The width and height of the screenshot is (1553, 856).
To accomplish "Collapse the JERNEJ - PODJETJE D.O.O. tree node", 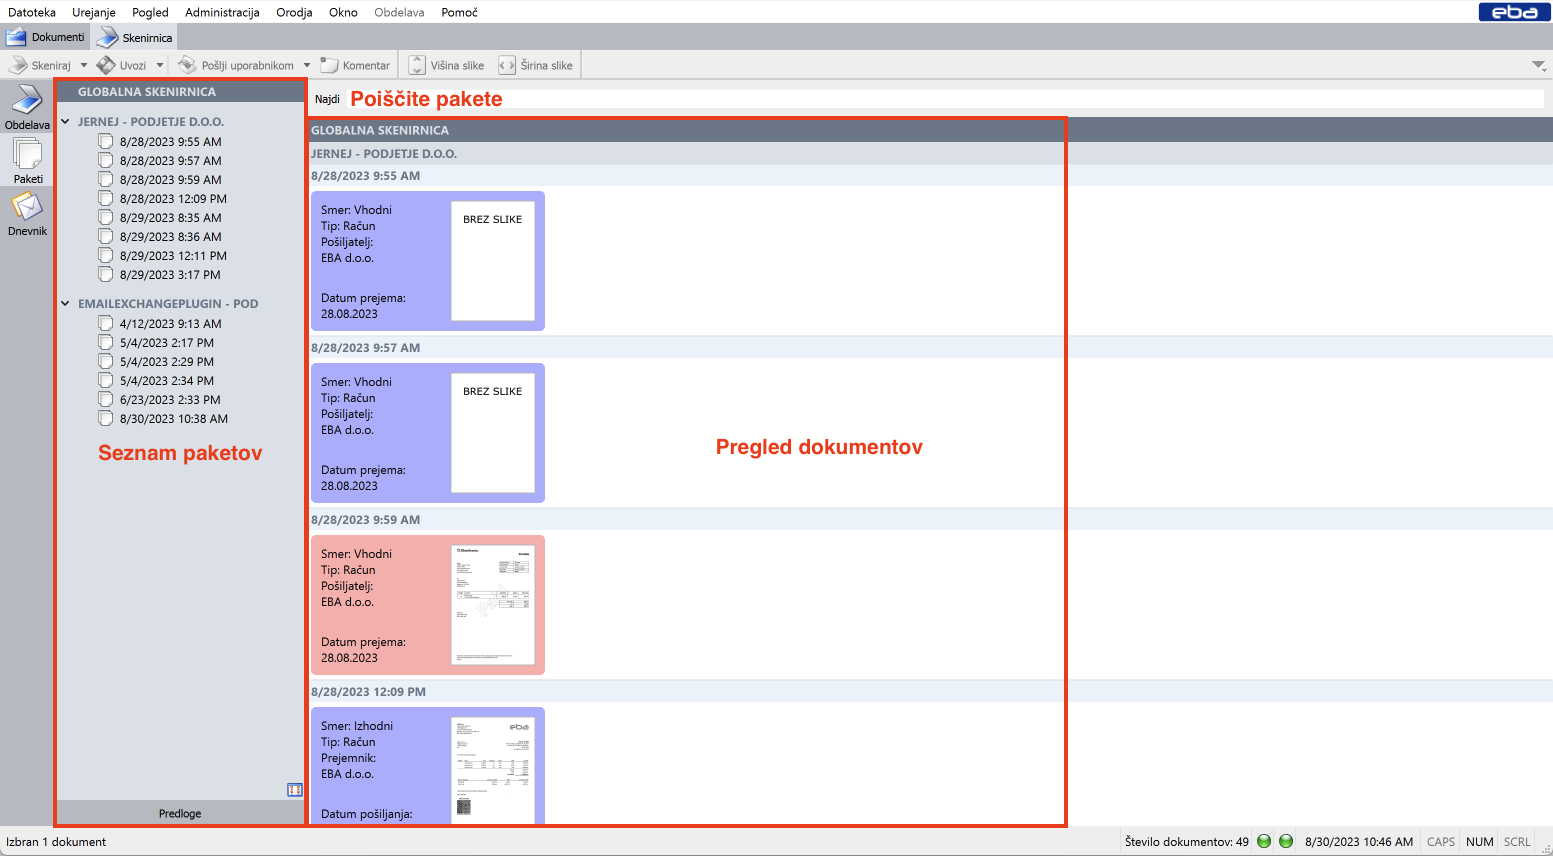I will [x=65, y=122].
